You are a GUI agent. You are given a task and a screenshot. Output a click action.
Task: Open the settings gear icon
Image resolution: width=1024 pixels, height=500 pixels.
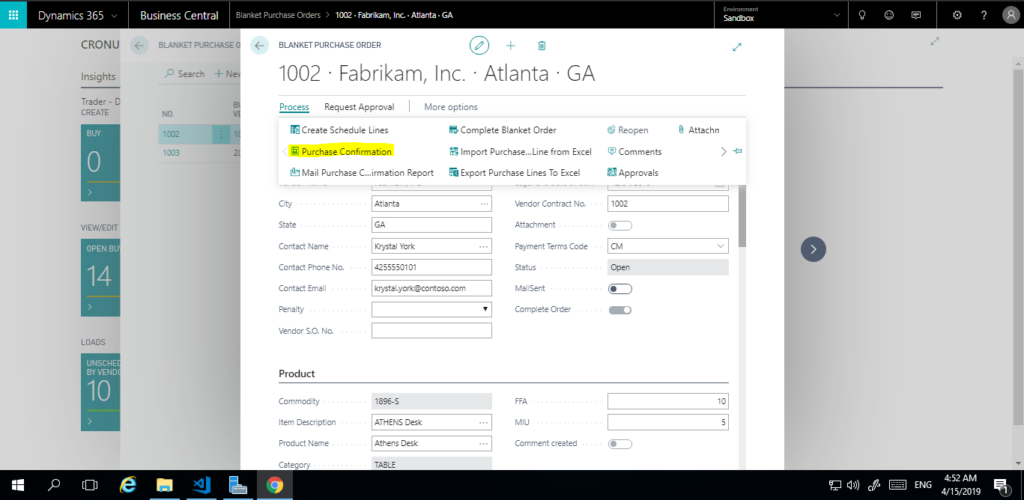[957, 15]
